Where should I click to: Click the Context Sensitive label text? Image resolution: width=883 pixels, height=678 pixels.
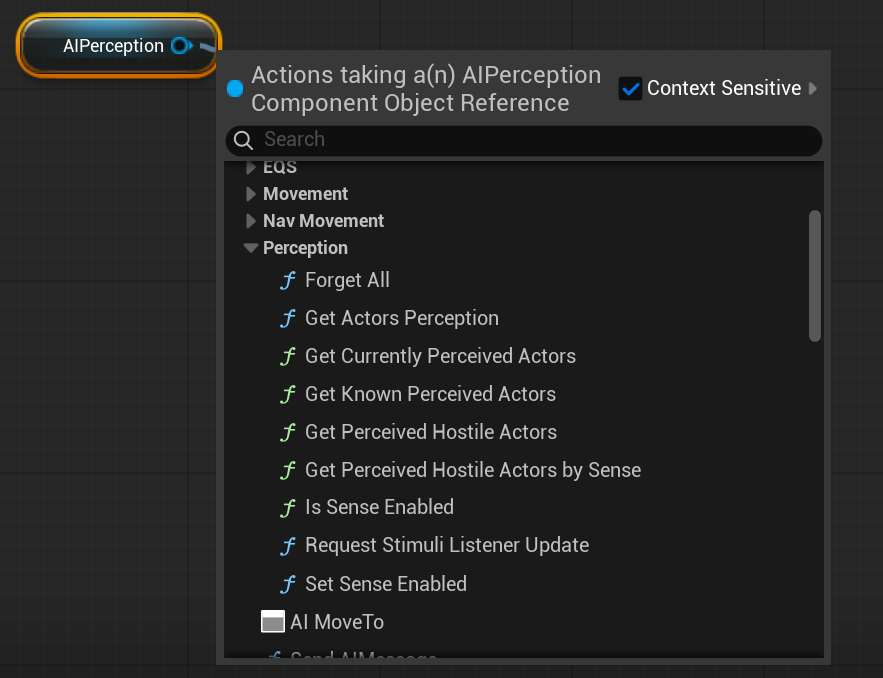pos(724,88)
